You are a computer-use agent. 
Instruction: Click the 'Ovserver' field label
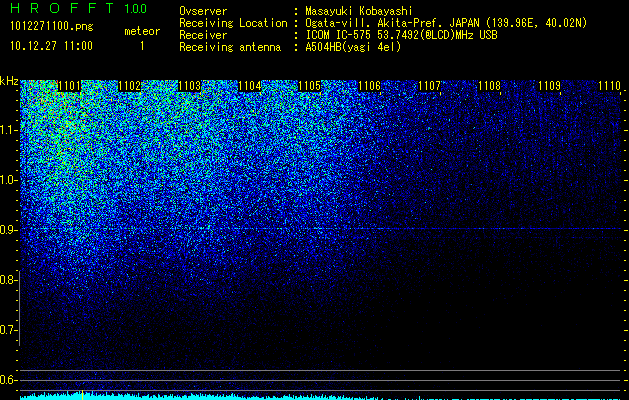click(203, 11)
